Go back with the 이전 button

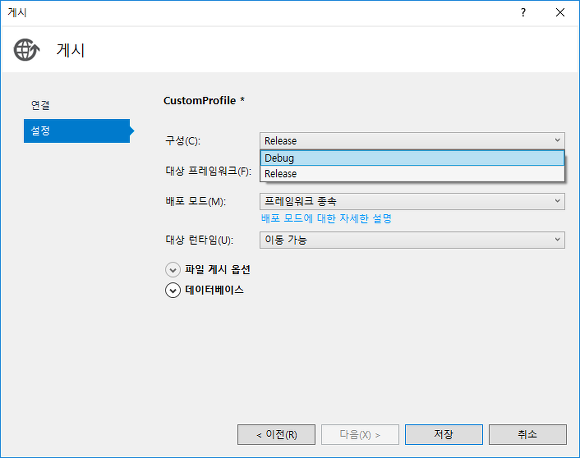click(x=276, y=434)
